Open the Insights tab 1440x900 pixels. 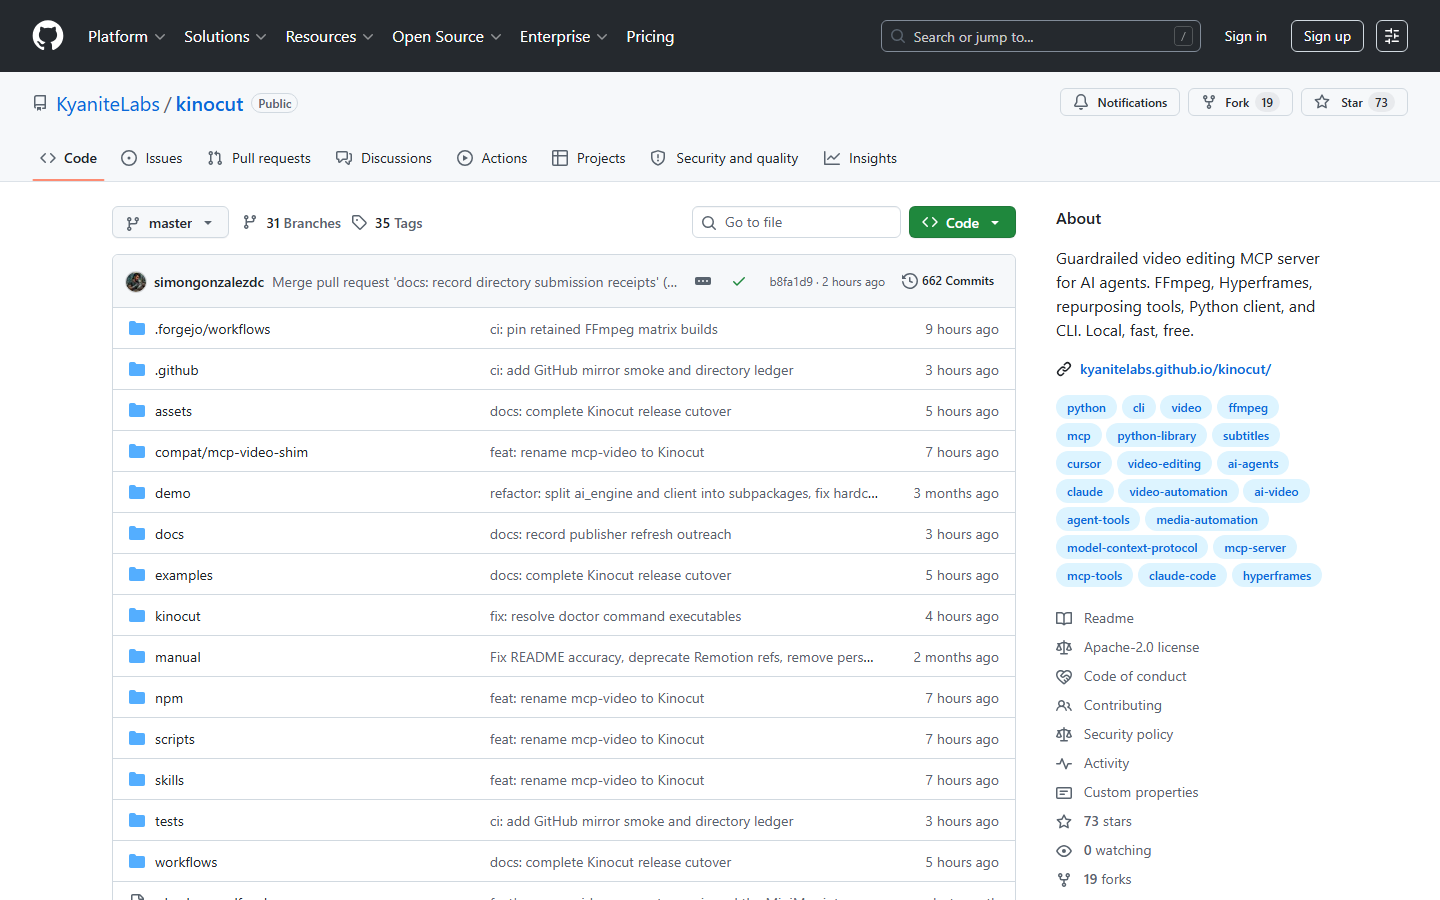tap(860, 158)
